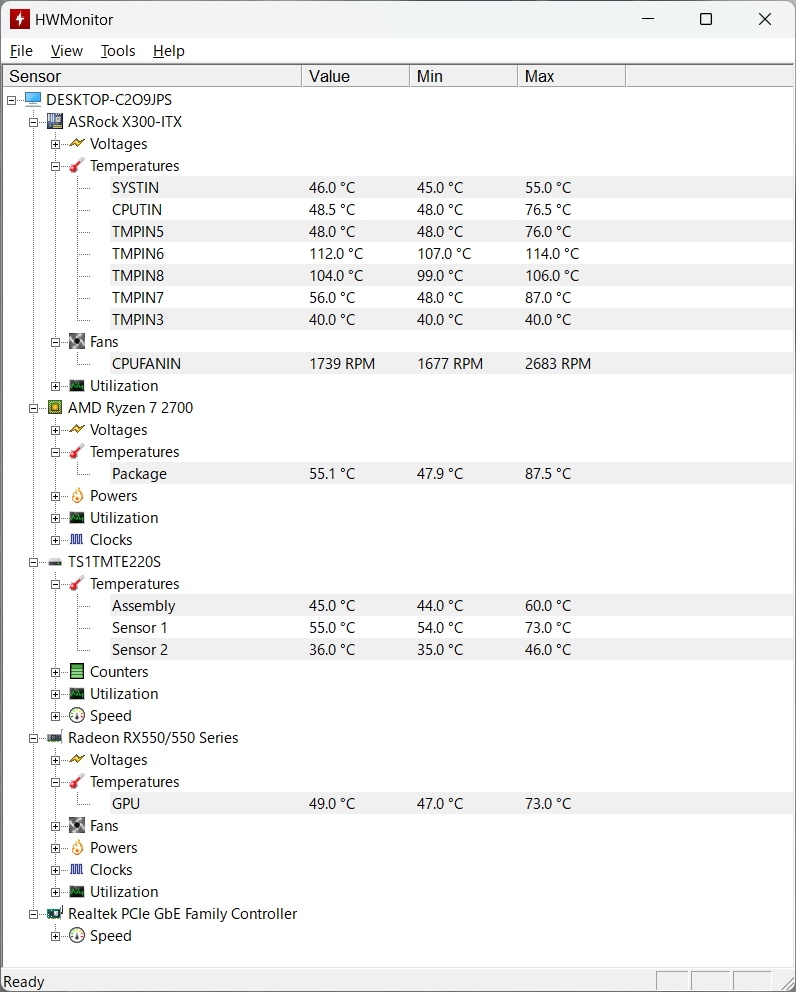Click the flame icon next to Ryzen Powers
The width and height of the screenshot is (796, 992).
tap(77, 495)
